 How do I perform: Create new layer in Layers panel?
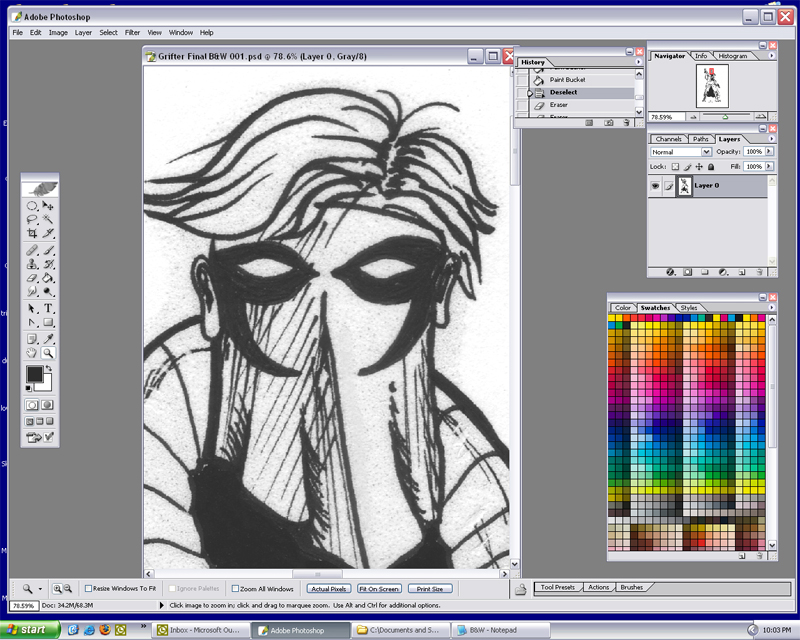tap(742, 272)
